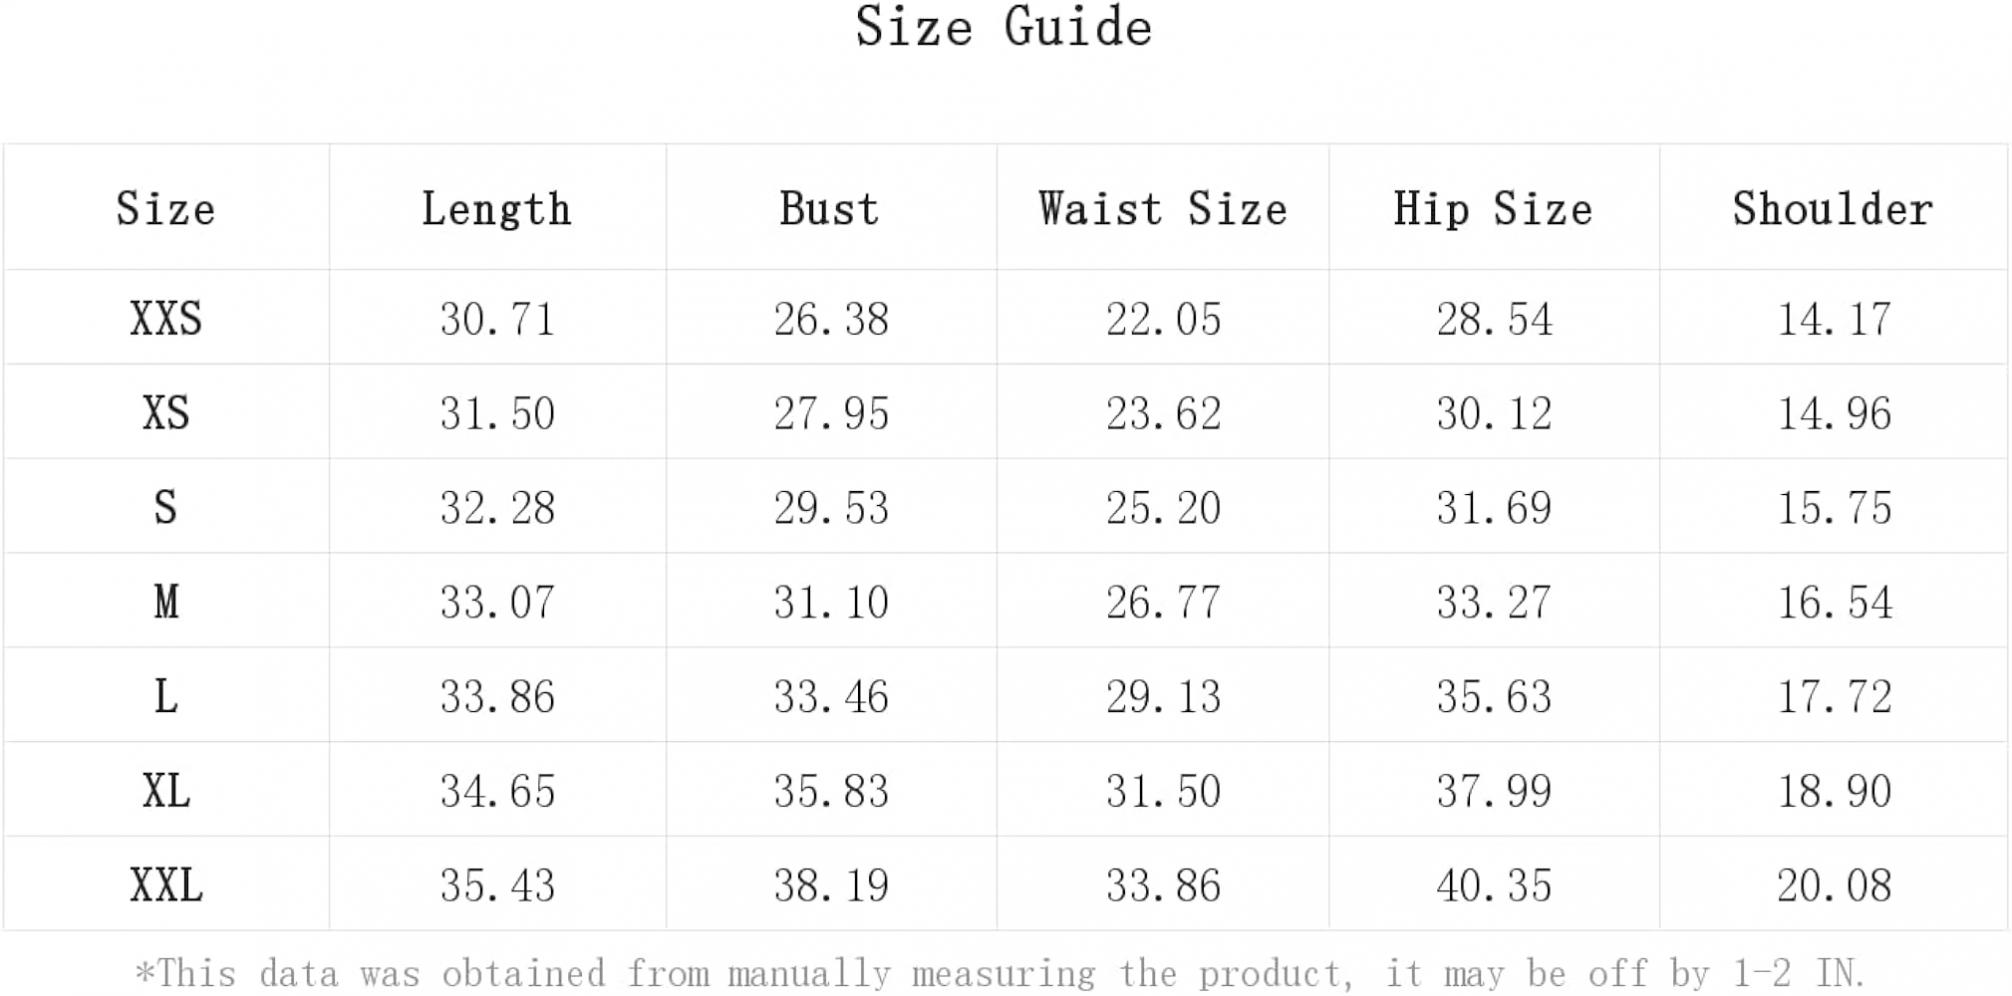
Task: Select shoulder value 18.90 for XL
Action: coord(1834,791)
